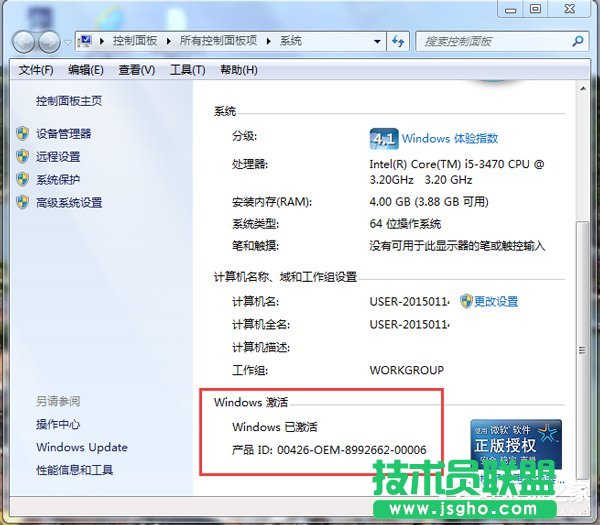Click the 更改设置 link
Viewport: 600px width, 525px height.
[x=496, y=302]
